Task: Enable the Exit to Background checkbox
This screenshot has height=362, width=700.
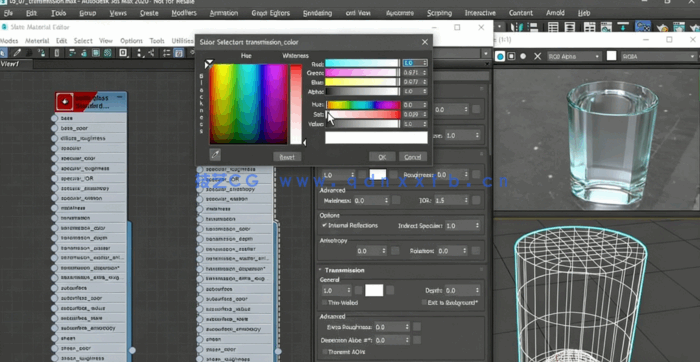Action: (424, 303)
